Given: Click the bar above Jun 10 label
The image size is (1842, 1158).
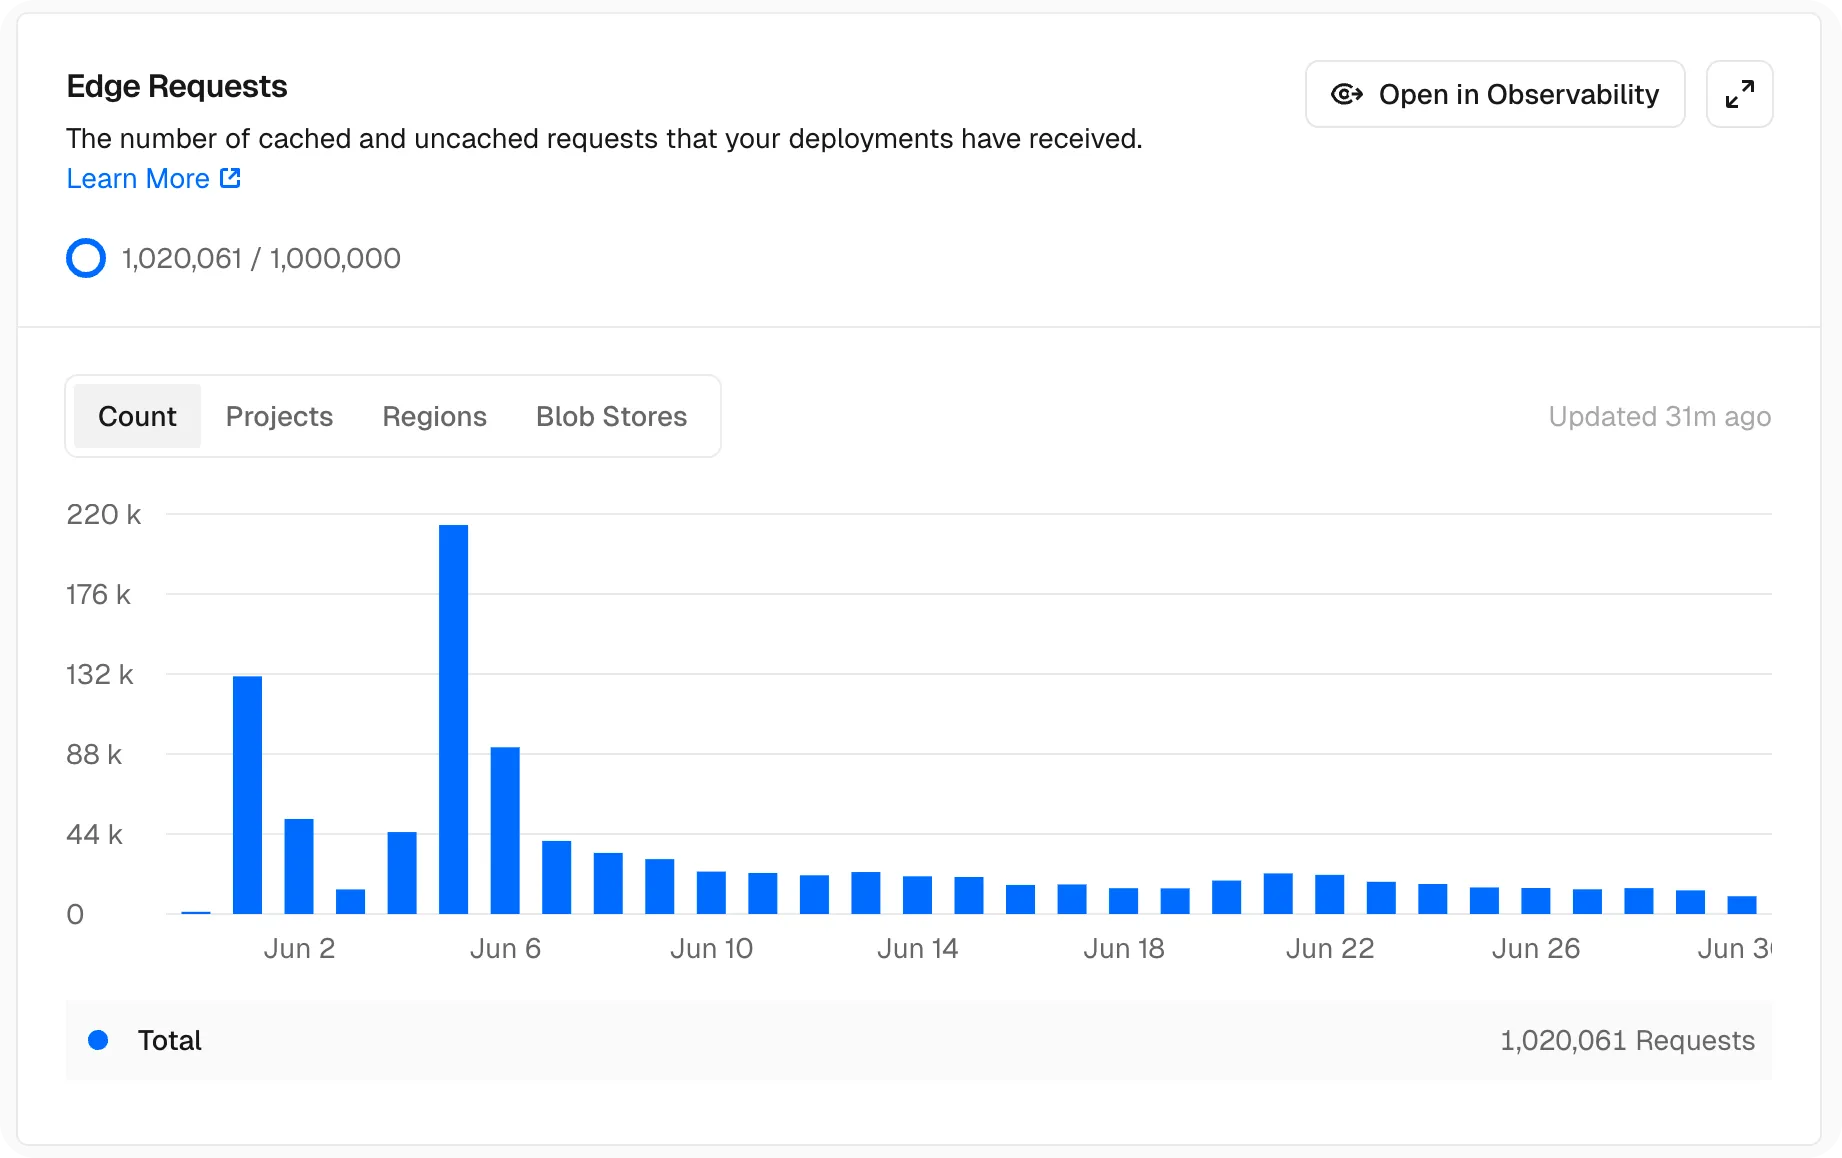Looking at the screenshot, I should tap(711, 892).
